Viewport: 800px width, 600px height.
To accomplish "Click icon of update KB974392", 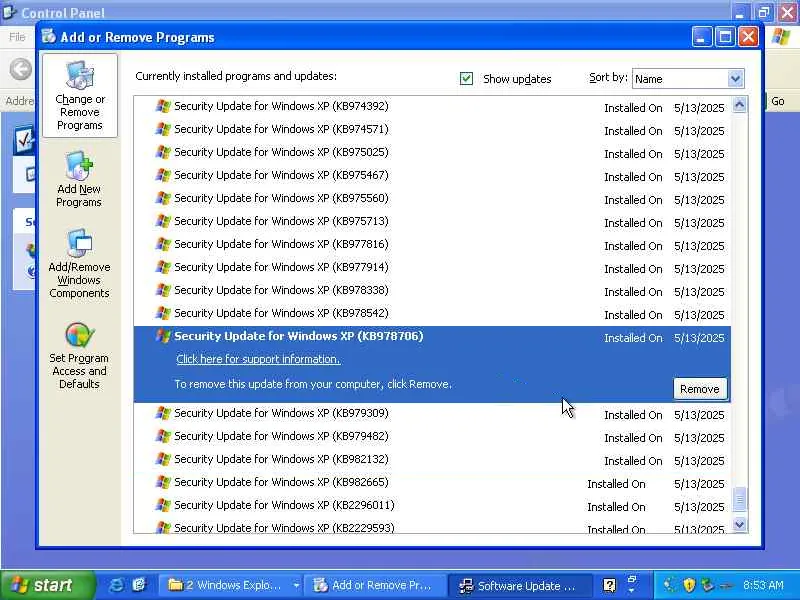I will (163, 106).
